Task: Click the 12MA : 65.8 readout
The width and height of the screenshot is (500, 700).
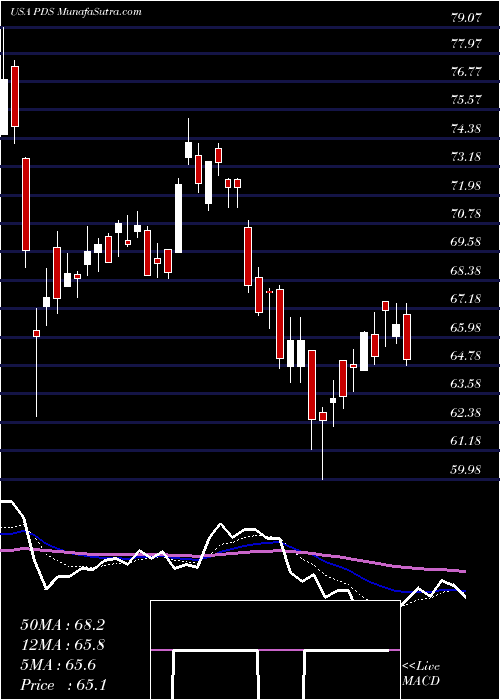Action: pyautogui.click(x=62, y=645)
